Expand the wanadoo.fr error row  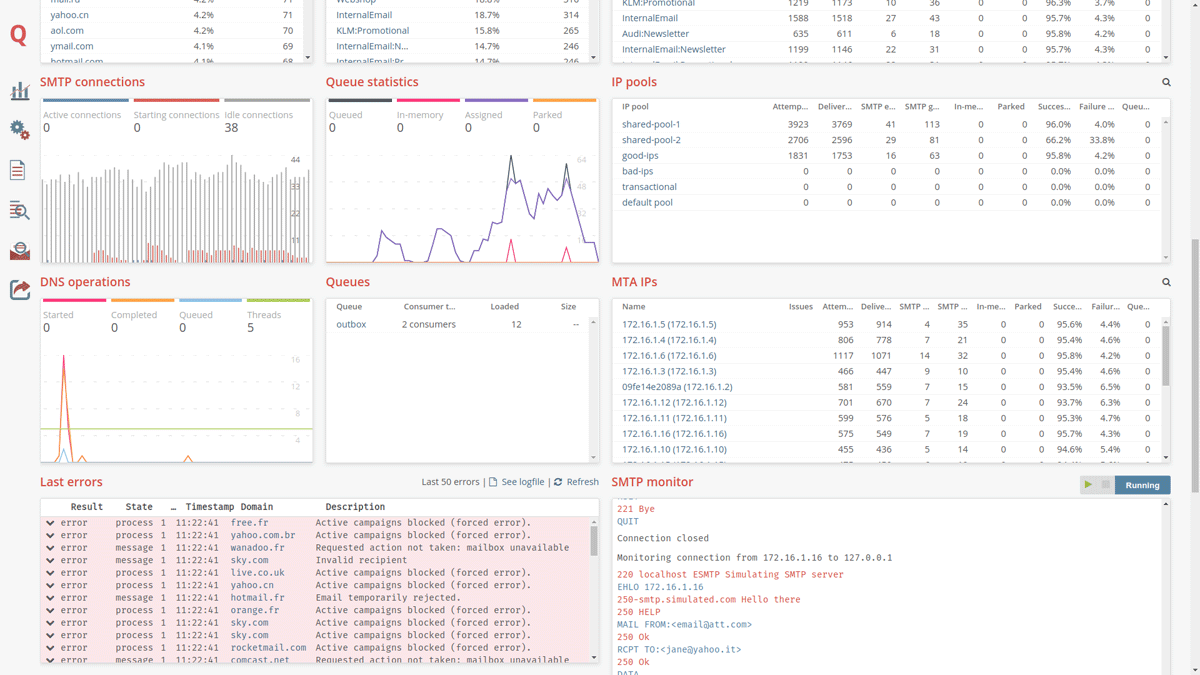50,548
